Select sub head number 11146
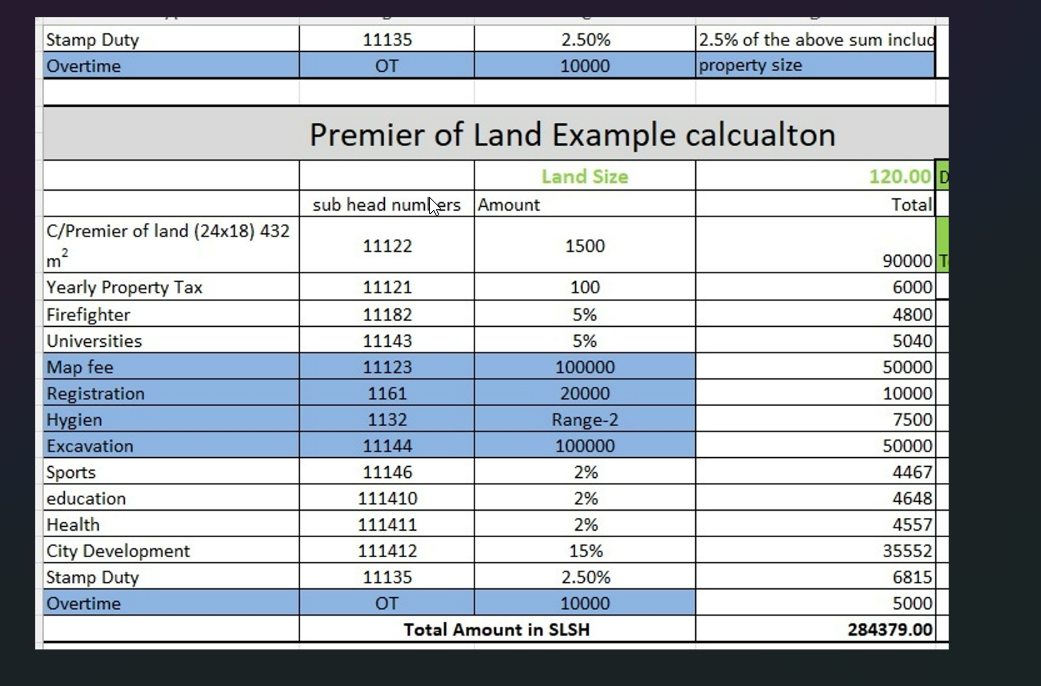 point(387,472)
